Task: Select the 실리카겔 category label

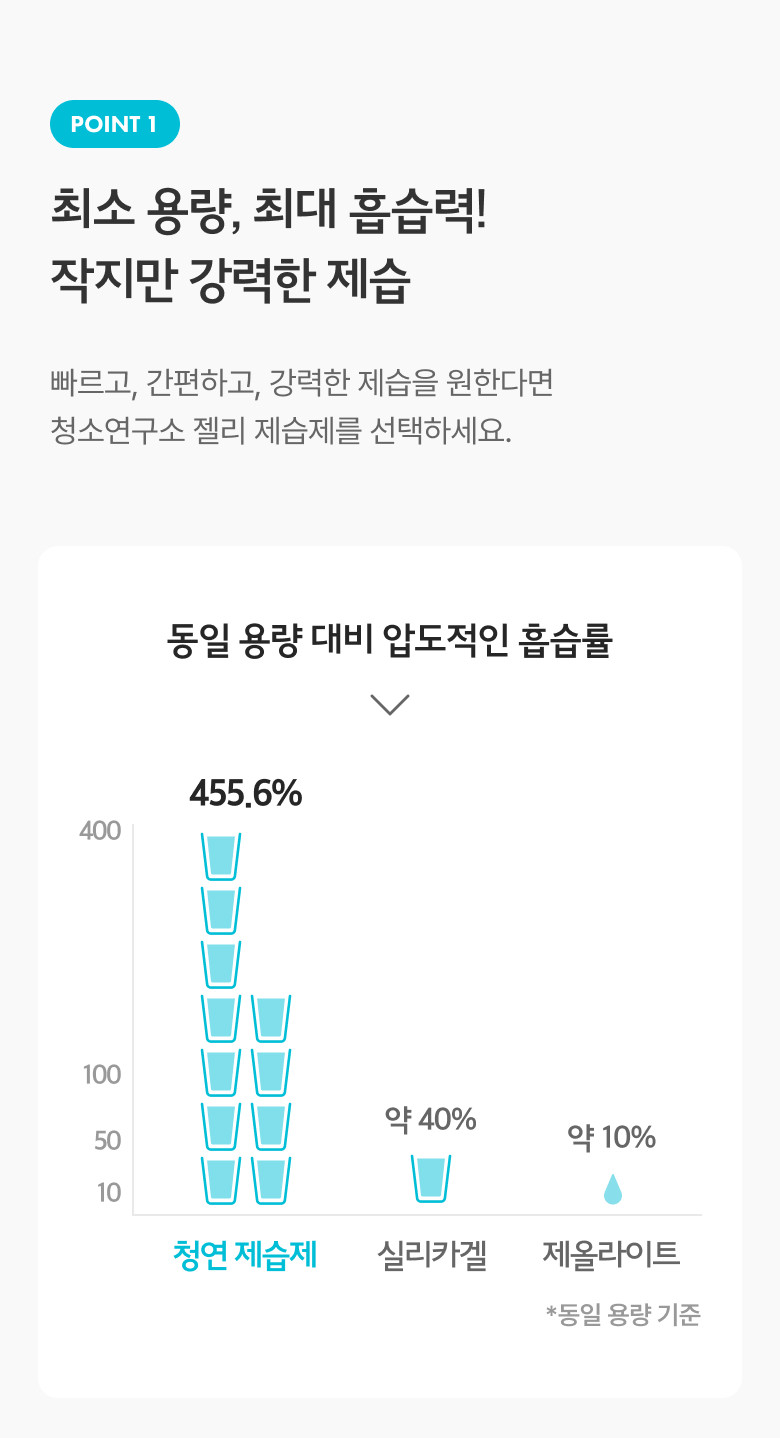Action: [432, 1254]
